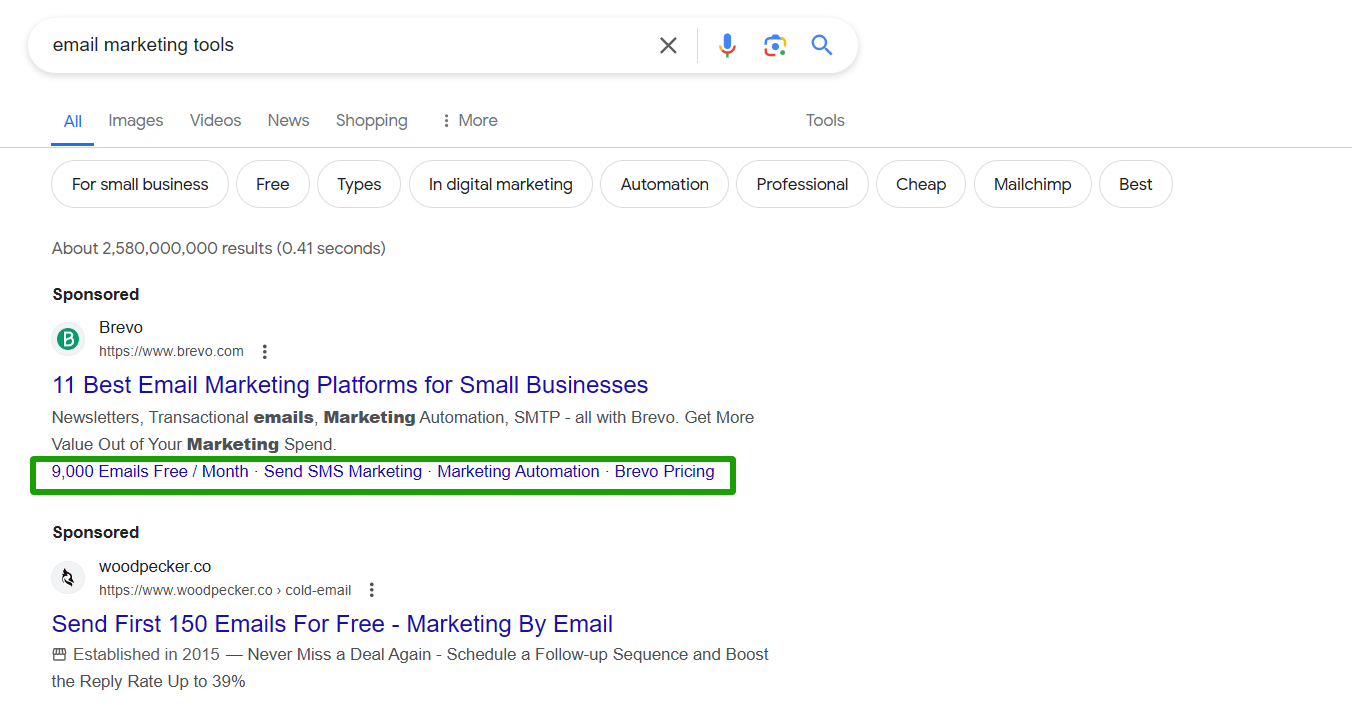Click the 'Sponsored' label above the woodpecker.co ad

click(x=96, y=532)
